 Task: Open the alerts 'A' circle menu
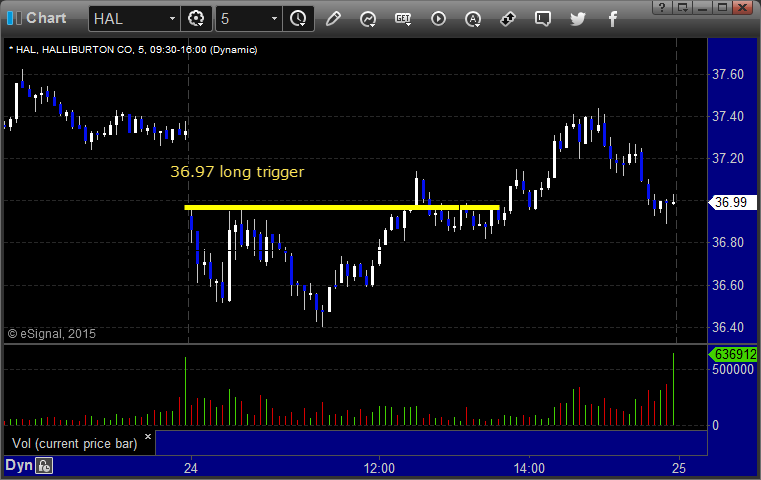(x=473, y=19)
